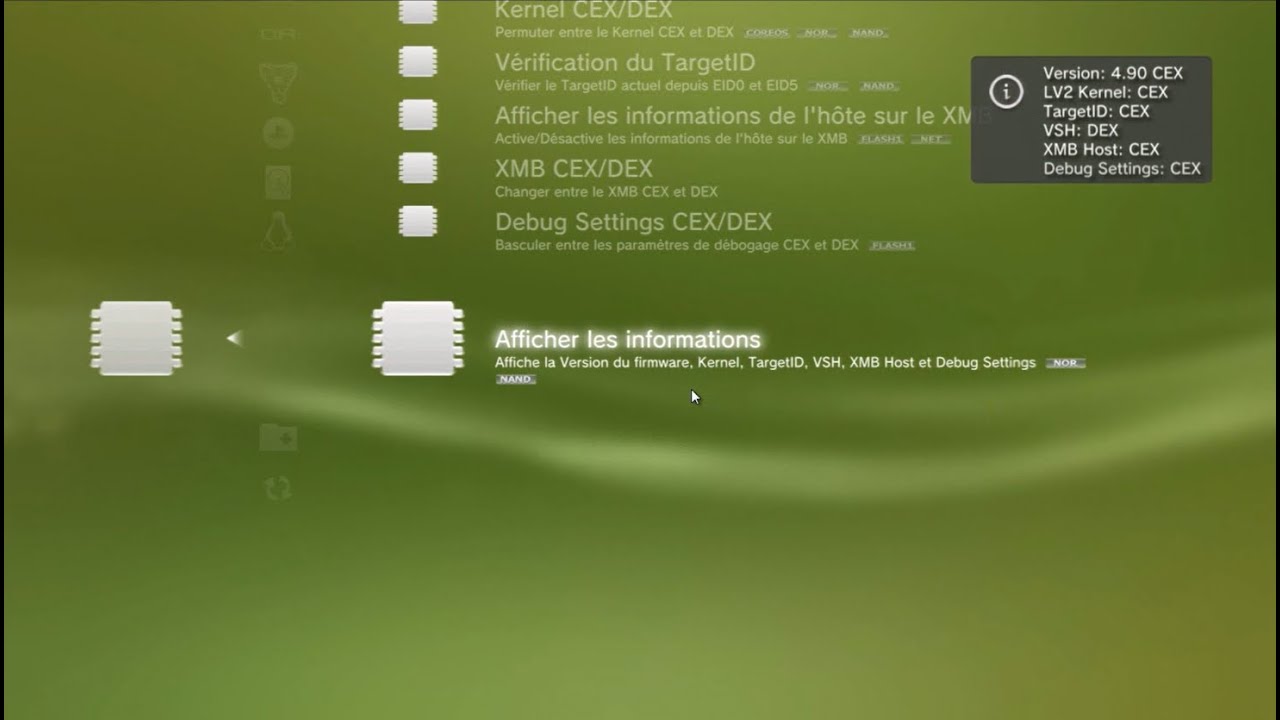Click the NAND tag on the TargetID verification row
Screen dimensions: 1280x720
coord(879,86)
